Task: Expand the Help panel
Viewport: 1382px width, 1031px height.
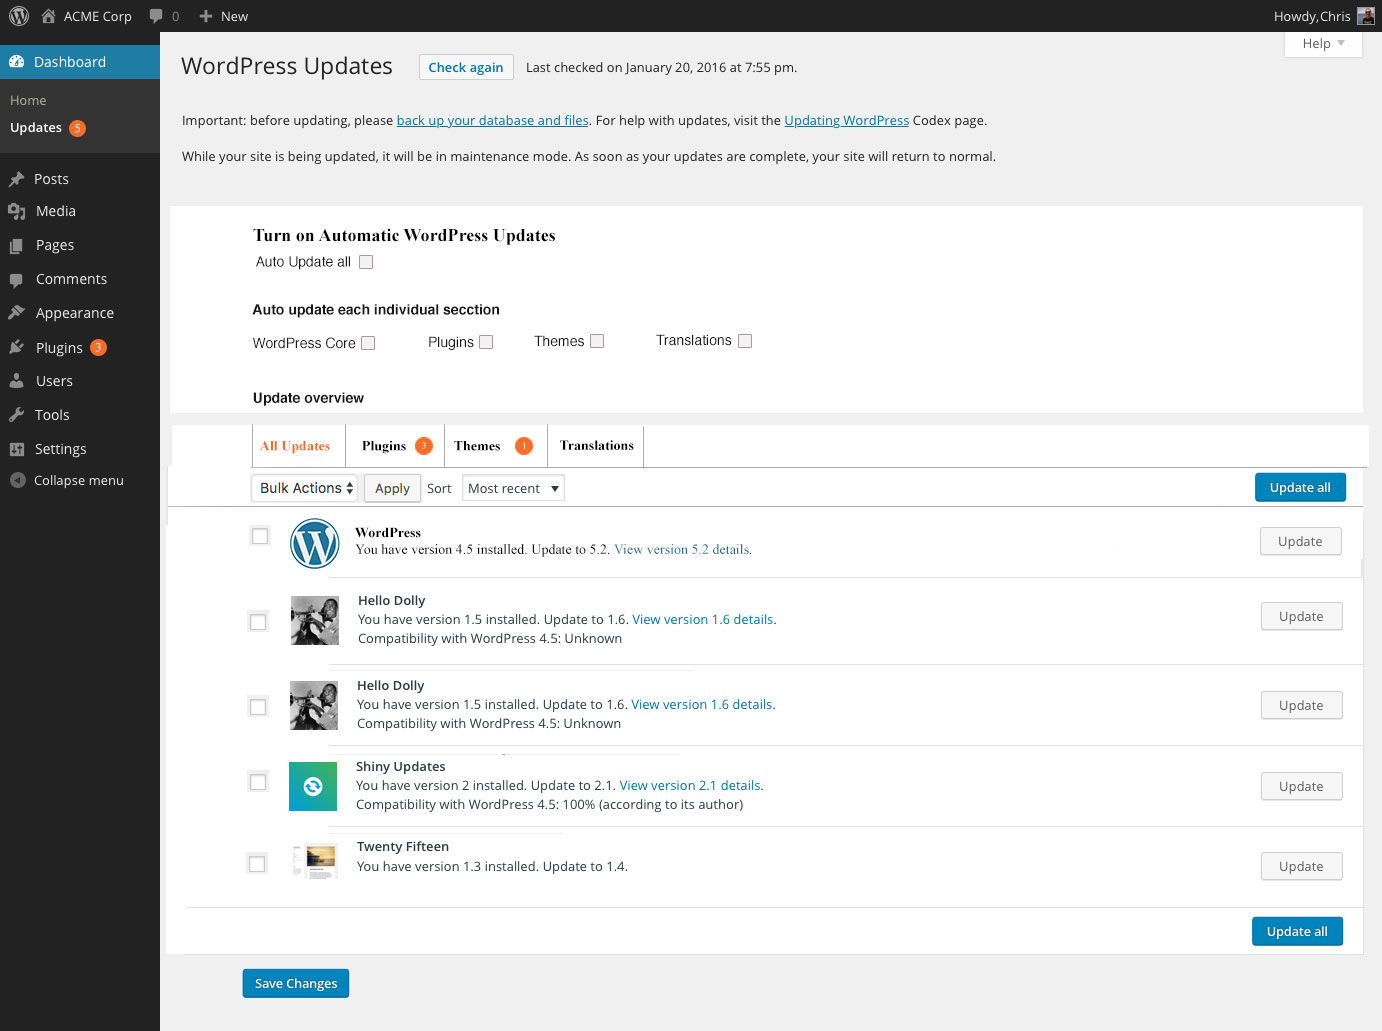Action: tap(1322, 43)
